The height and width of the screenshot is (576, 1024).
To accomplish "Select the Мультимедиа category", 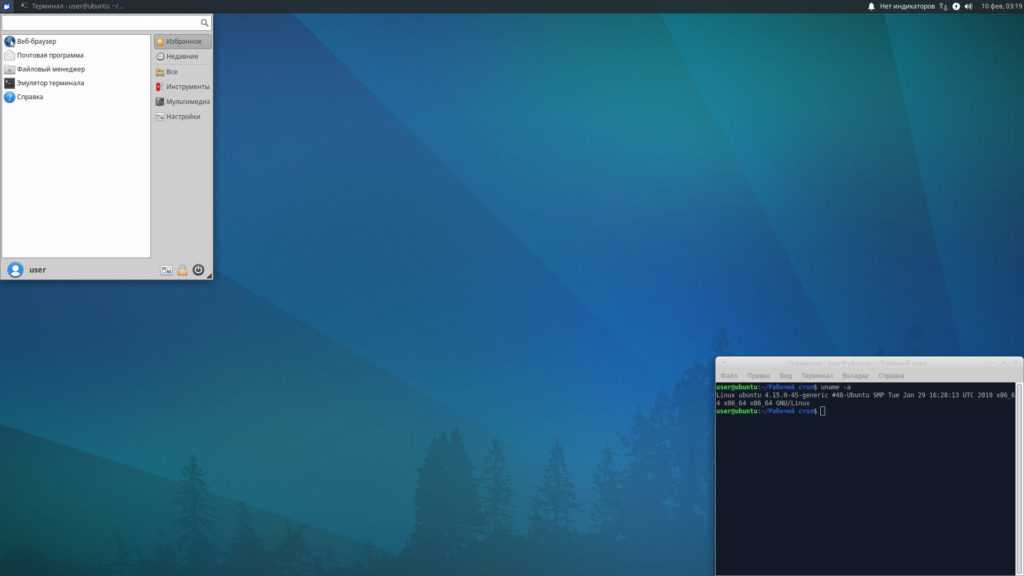I will coord(182,101).
